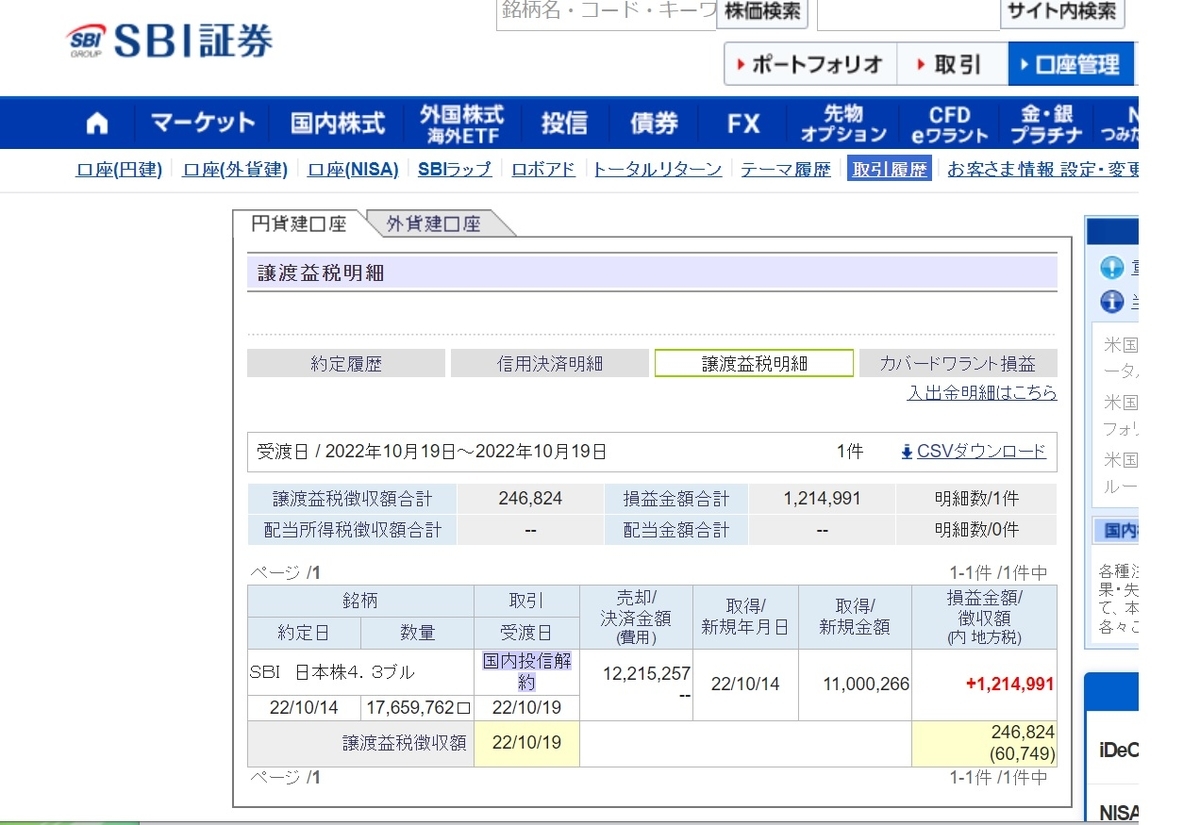Select the 円貨建口座 tab
1200x825 pixels.
pyautogui.click(x=298, y=224)
